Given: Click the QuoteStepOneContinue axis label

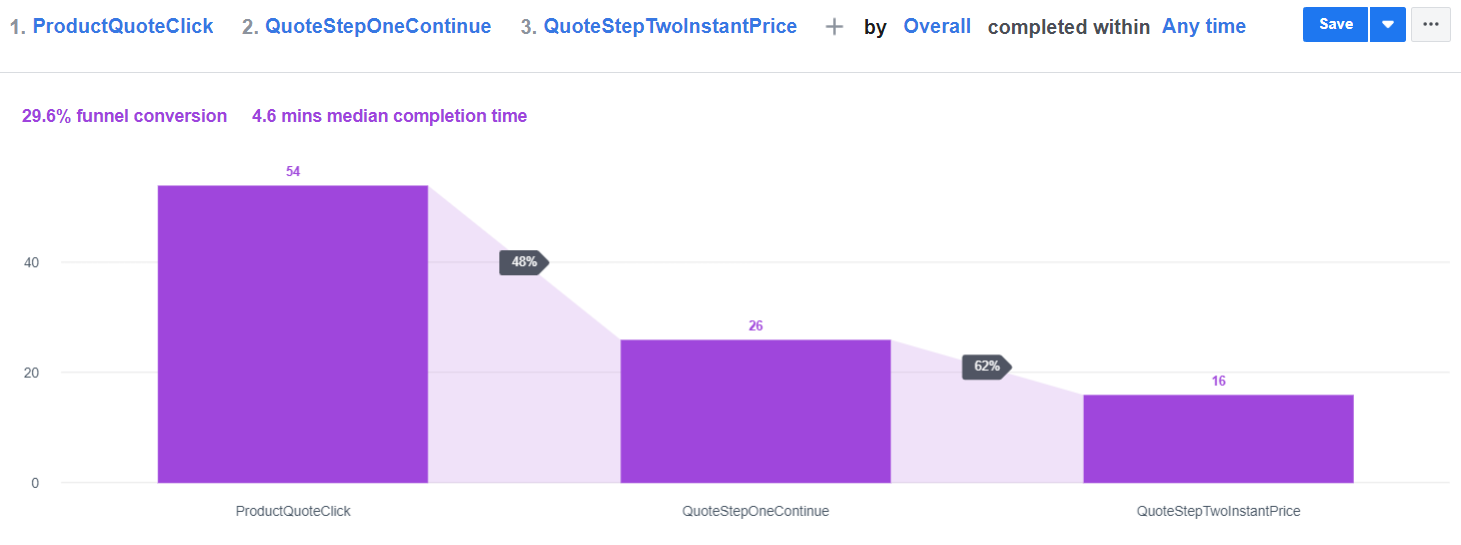Looking at the screenshot, I should 755,511.
